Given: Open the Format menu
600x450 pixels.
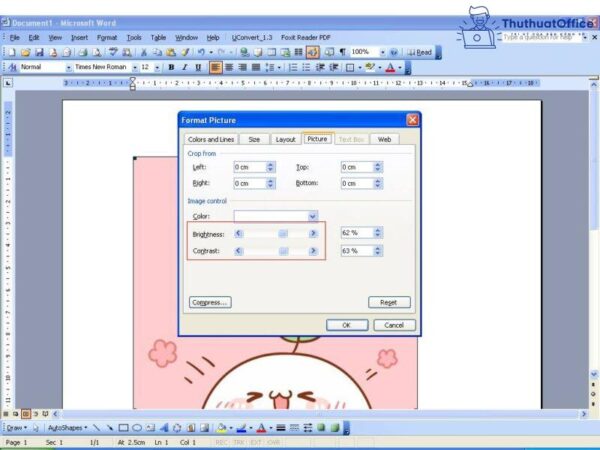Looking at the screenshot, I should tap(106, 37).
